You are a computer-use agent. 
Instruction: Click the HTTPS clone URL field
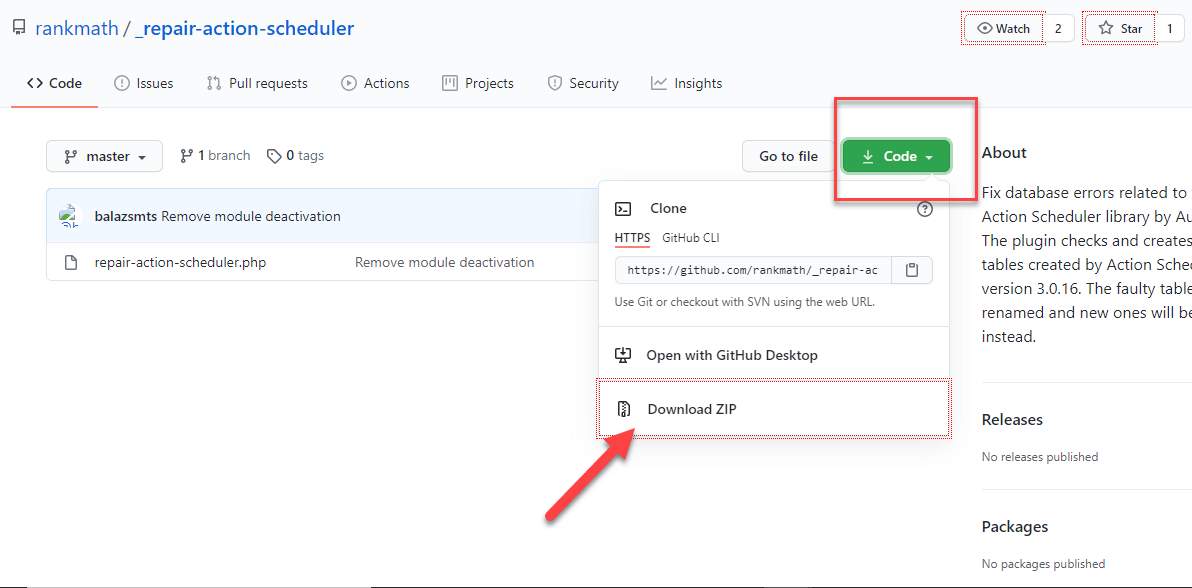[x=755, y=270]
